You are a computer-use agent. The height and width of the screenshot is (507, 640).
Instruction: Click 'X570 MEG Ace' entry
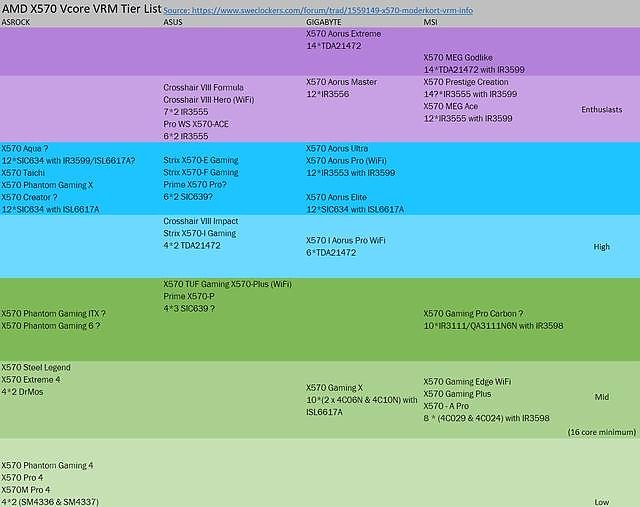click(x=451, y=107)
